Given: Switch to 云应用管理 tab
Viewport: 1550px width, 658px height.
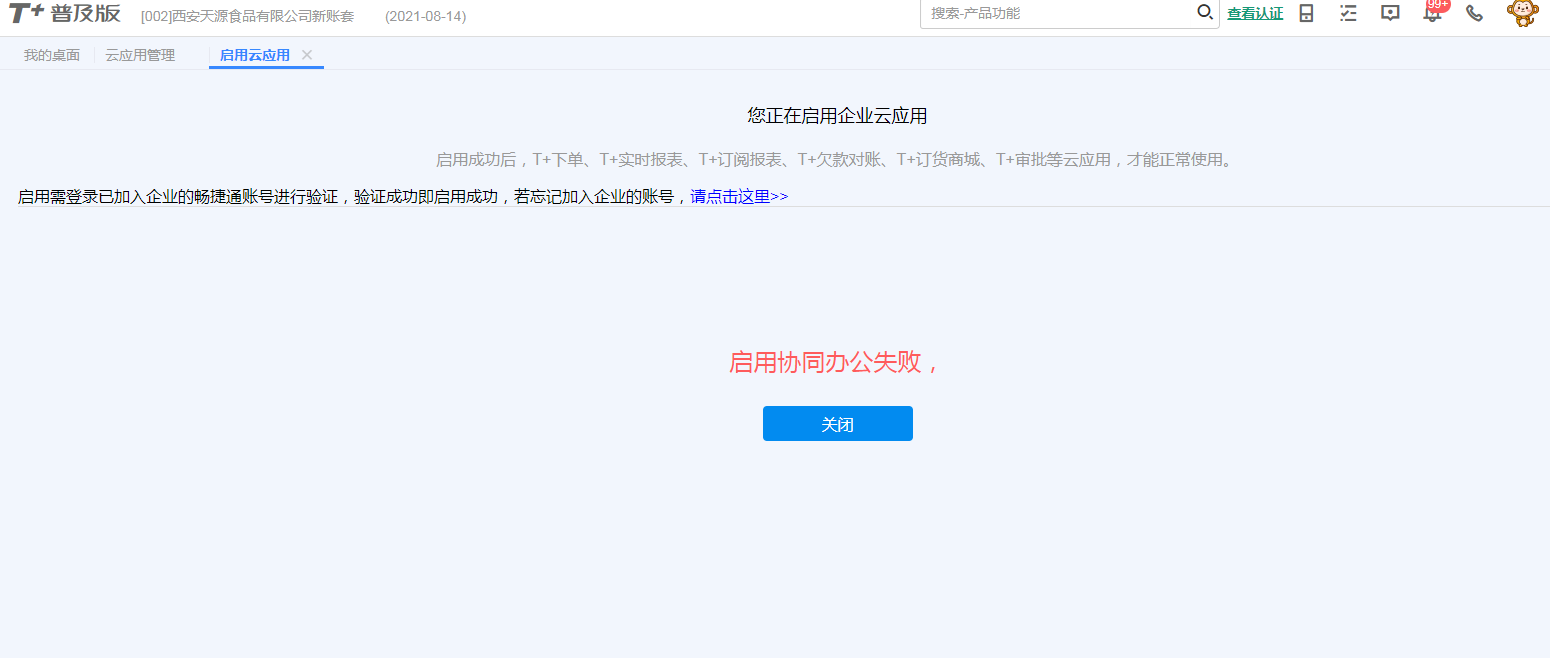Looking at the screenshot, I should [x=140, y=55].
